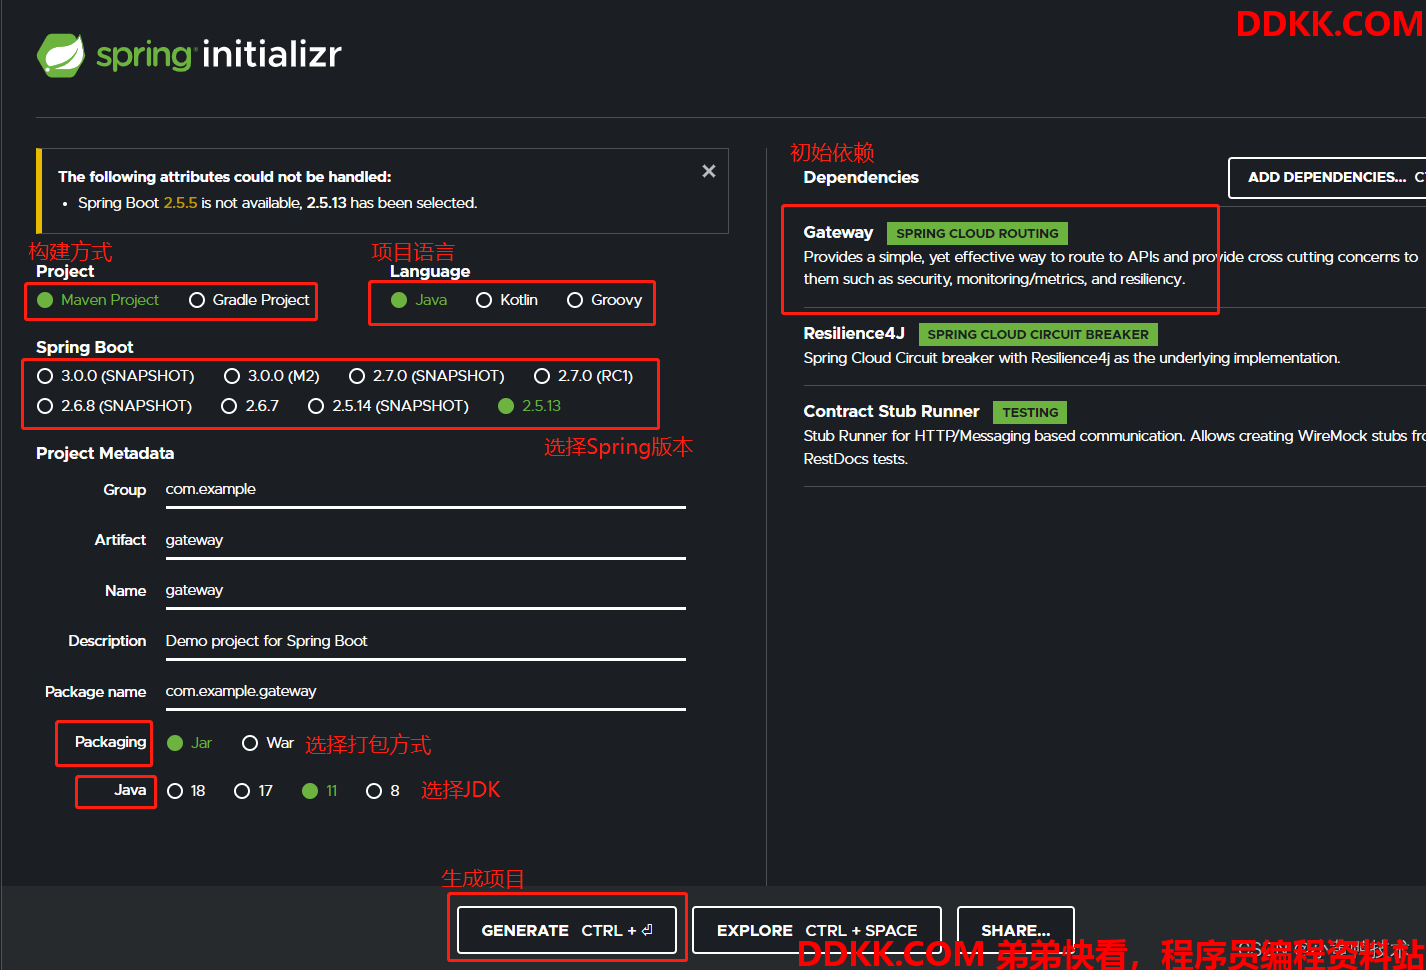Click the Contract Stub Runner dependency
This screenshot has width=1426, height=970.
tap(1114, 435)
